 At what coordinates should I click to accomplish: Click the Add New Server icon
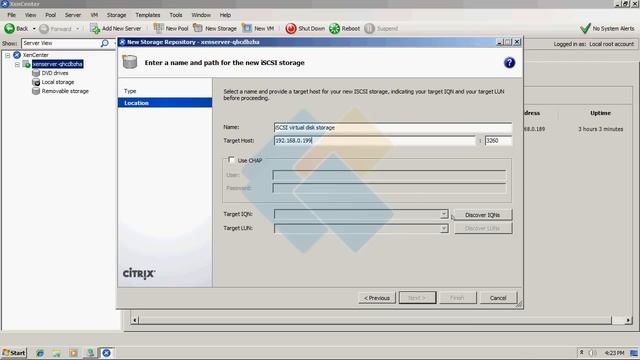[95, 29]
